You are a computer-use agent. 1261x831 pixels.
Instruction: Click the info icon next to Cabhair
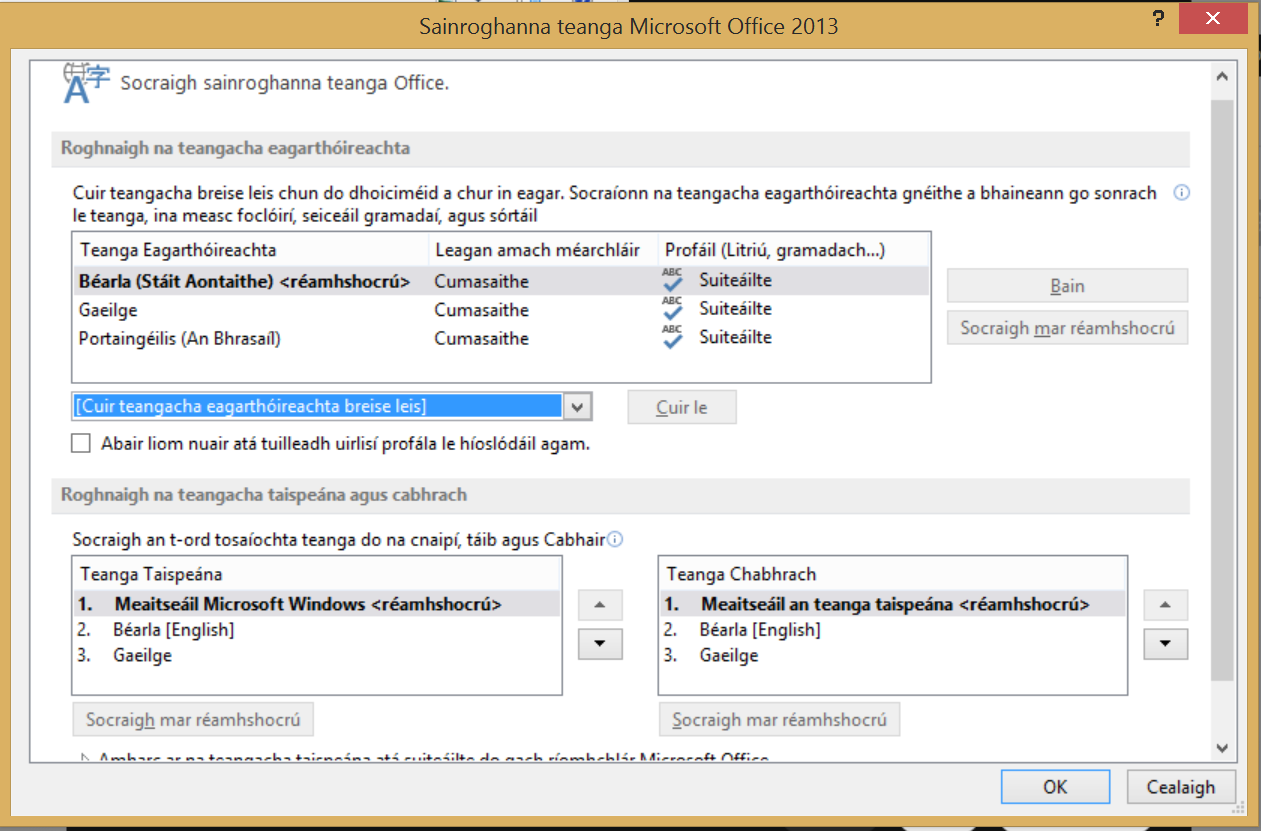click(x=615, y=540)
